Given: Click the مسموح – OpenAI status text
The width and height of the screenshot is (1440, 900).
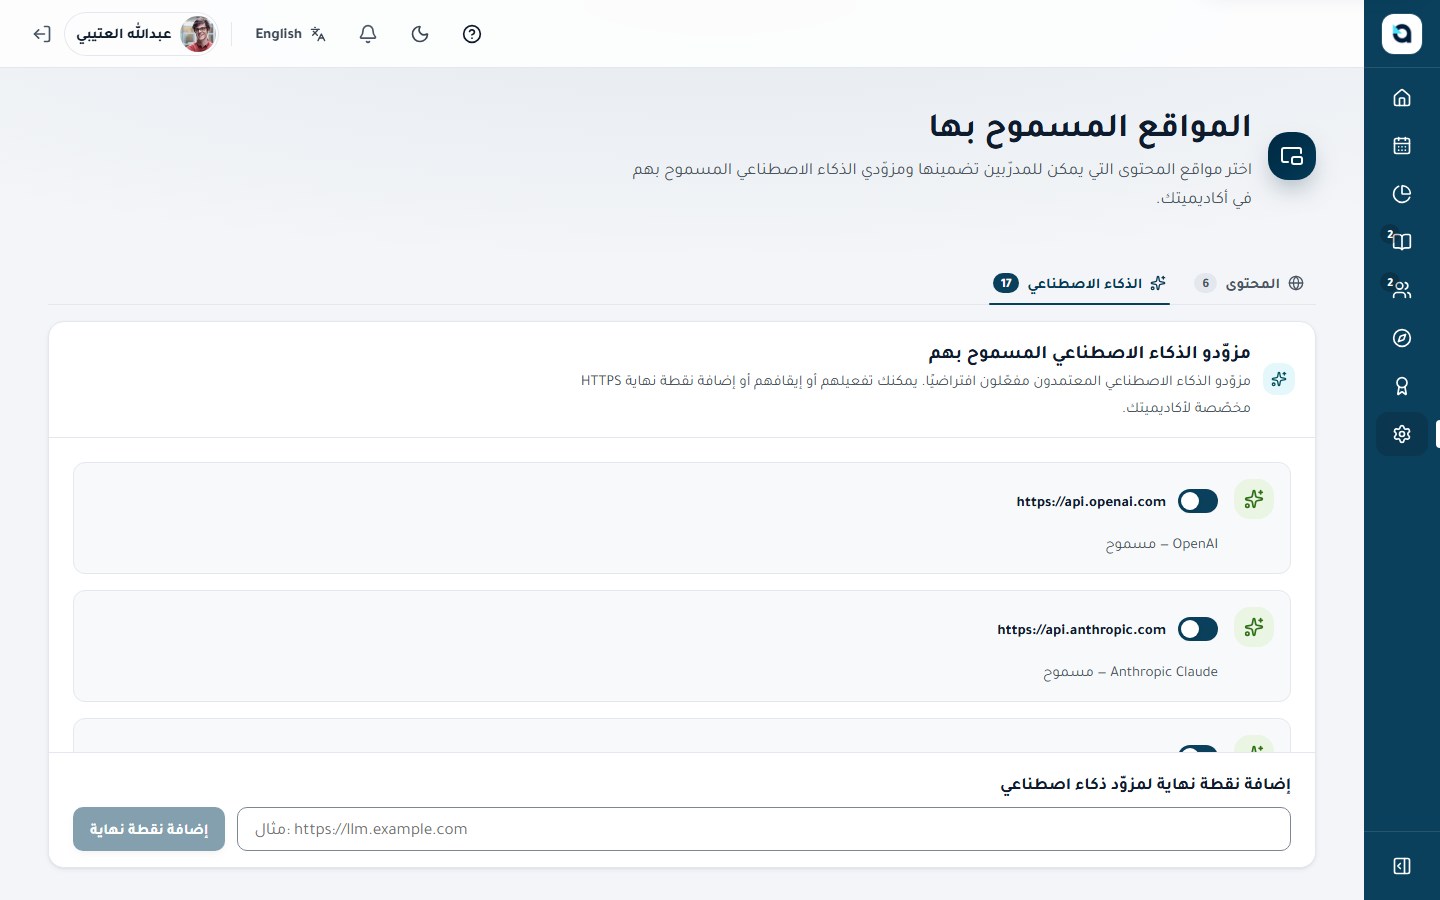Looking at the screenshot, I should (x=1161, y=544).
